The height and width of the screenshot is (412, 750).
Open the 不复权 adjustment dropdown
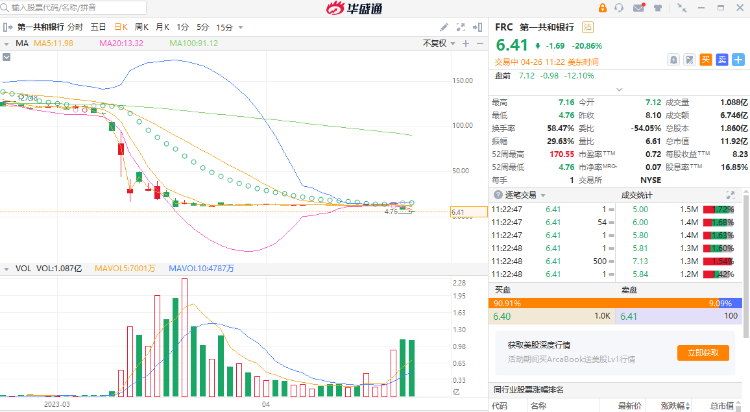[x=439, y=43]
